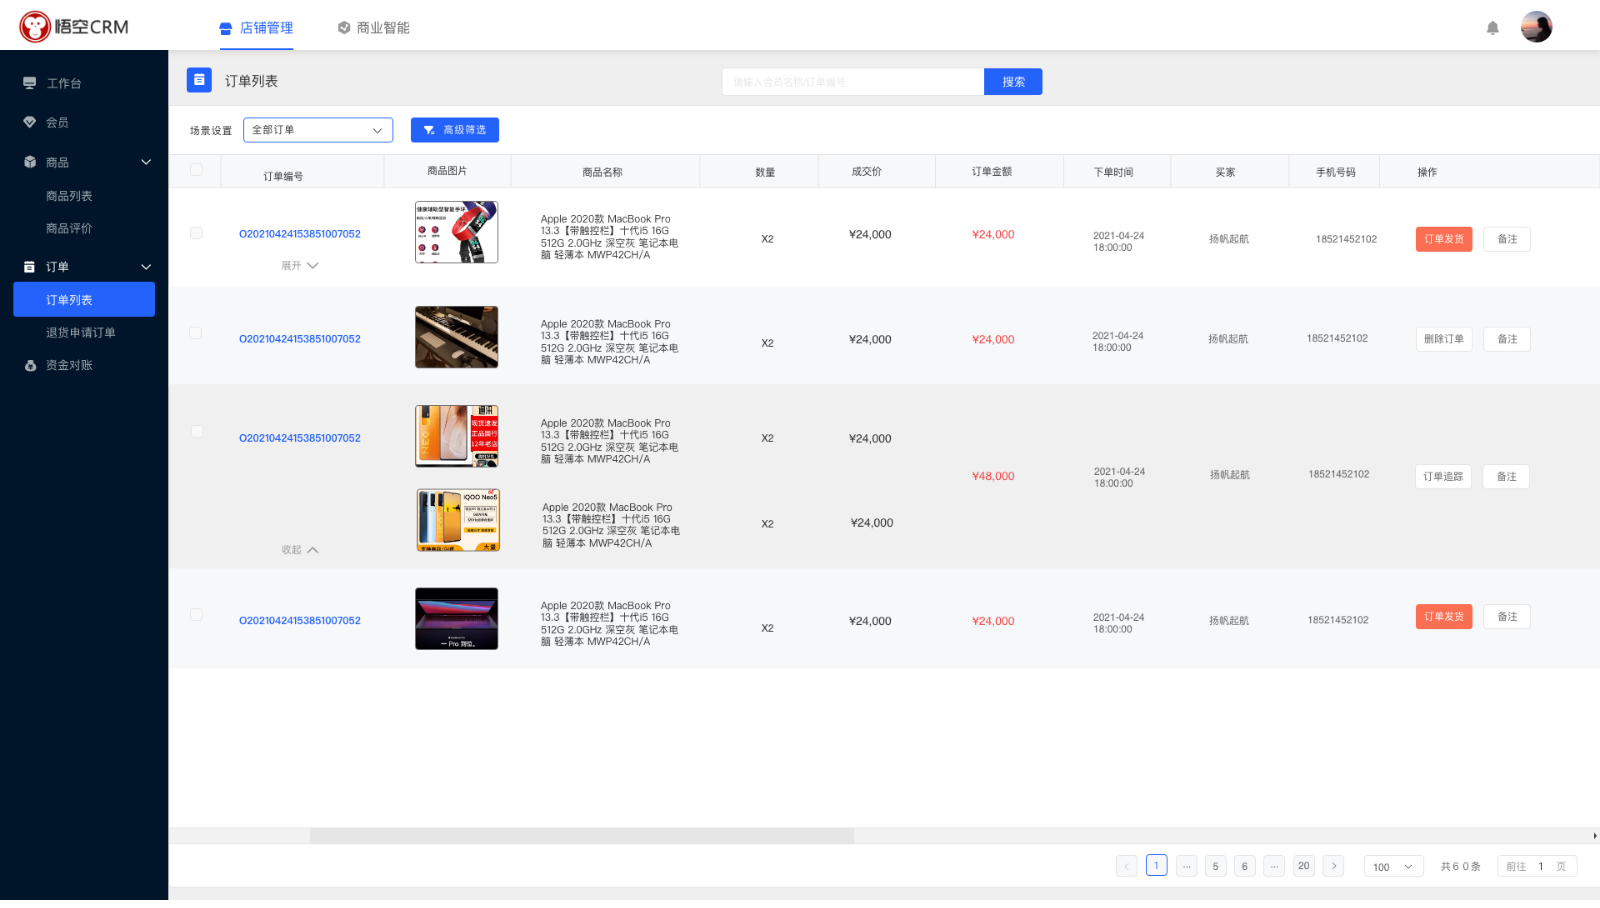
Task: Click the horizontal scrollbar thumb
Action: [582, 836]
